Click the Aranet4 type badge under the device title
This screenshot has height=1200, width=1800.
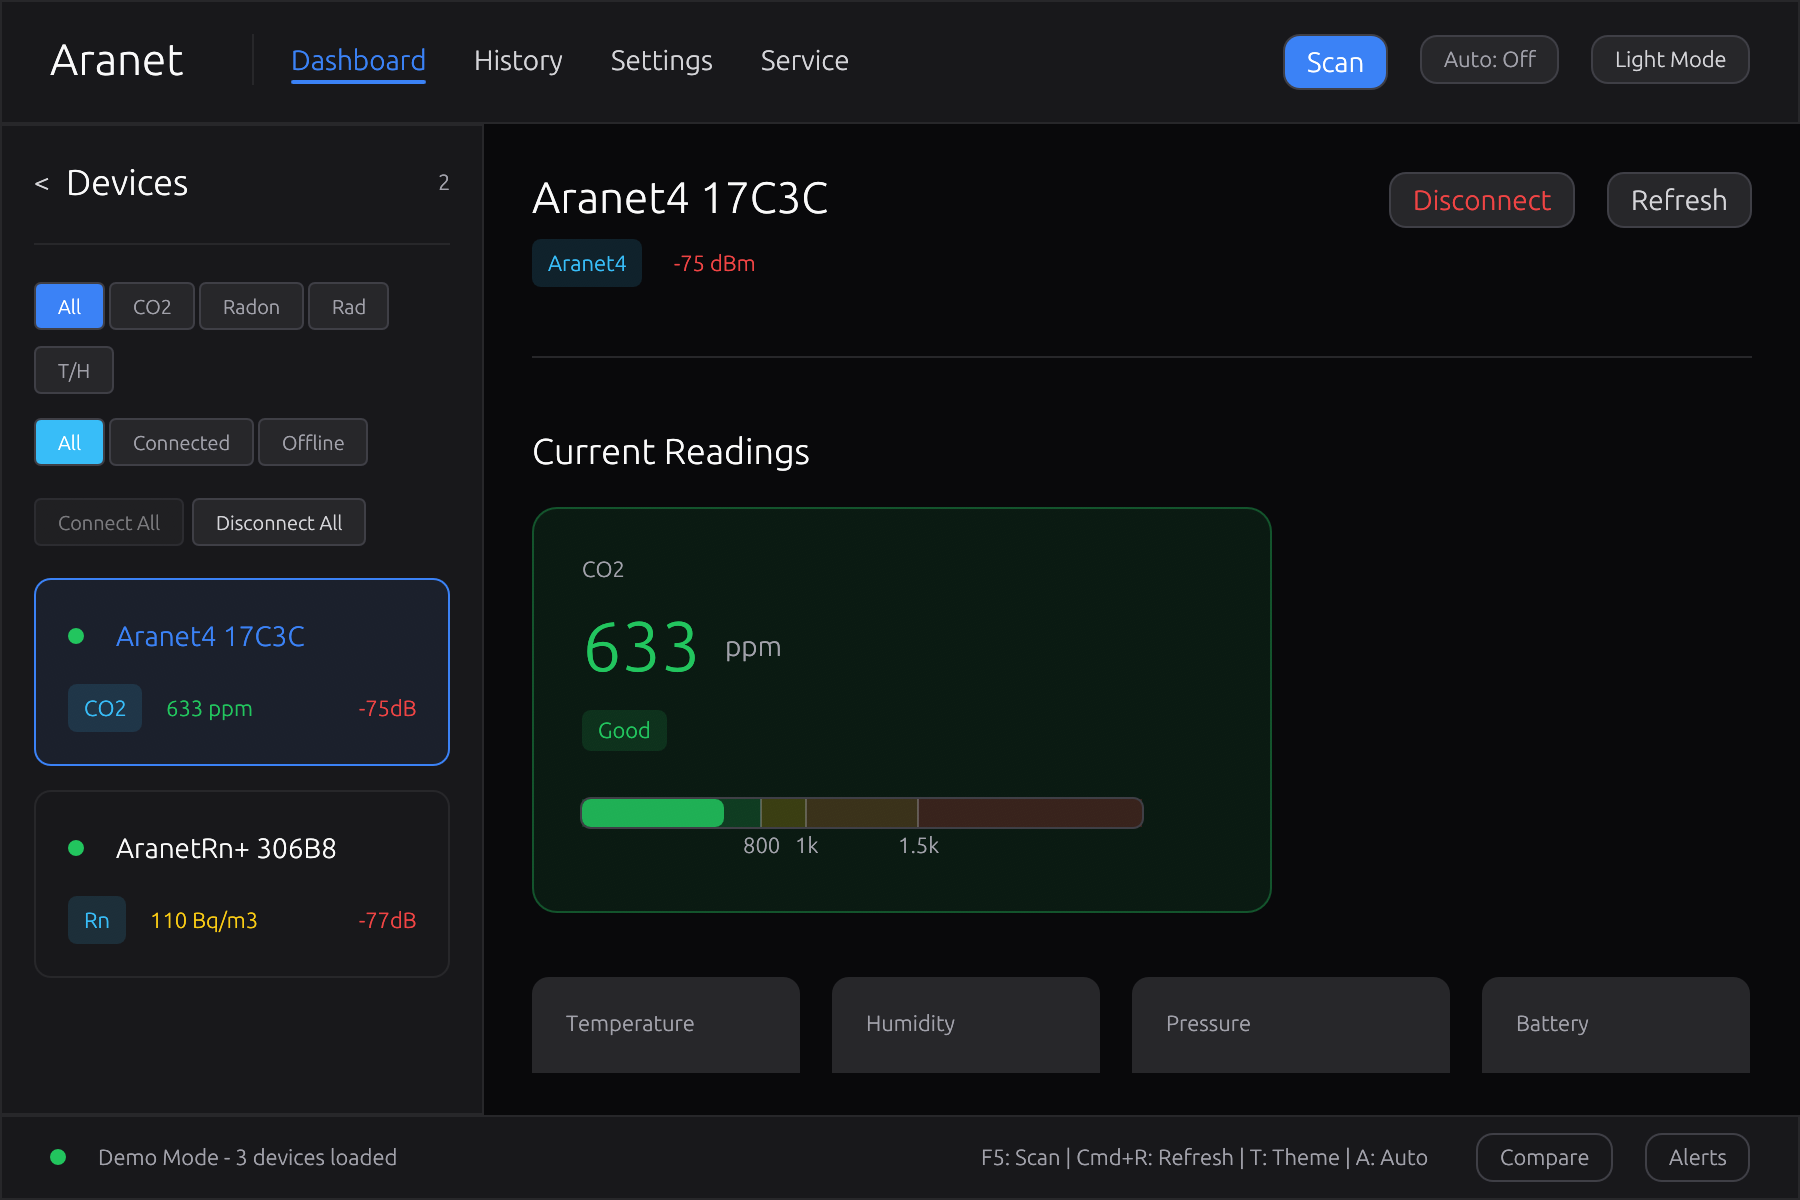pyautogui.click(x=586, y=263)
